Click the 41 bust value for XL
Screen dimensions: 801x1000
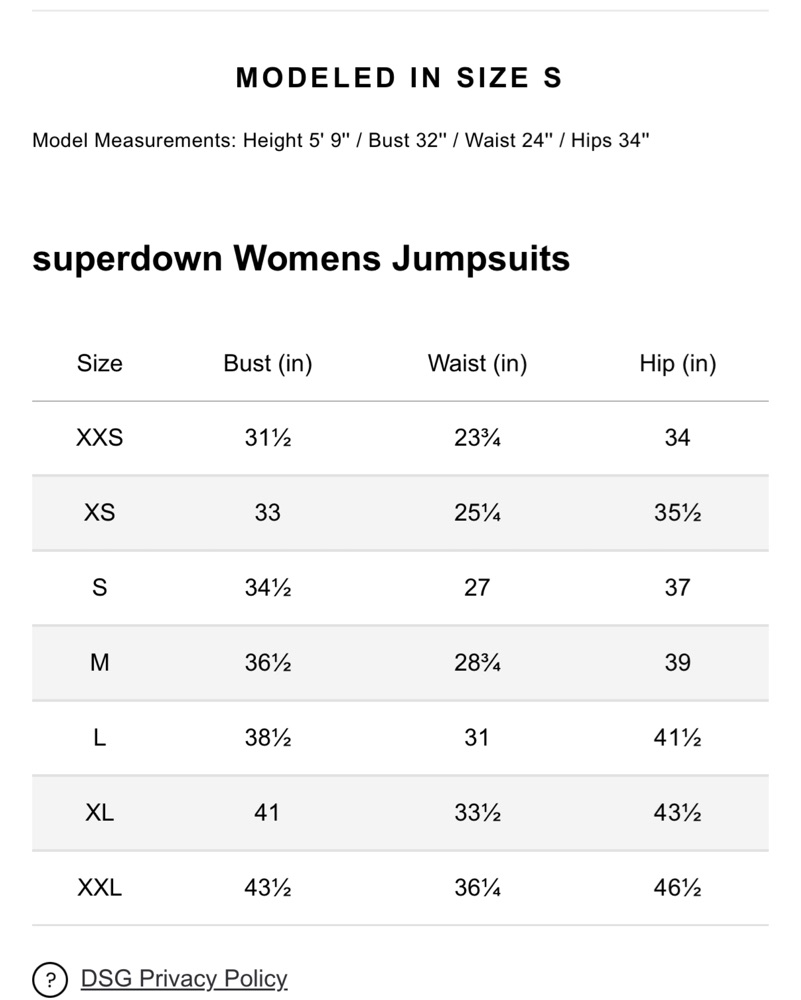(x=267, y=812)
